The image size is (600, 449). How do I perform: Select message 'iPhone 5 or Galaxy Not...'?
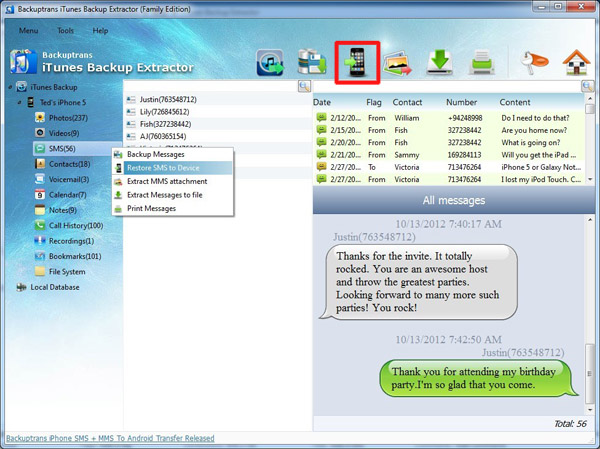(449, 167)
